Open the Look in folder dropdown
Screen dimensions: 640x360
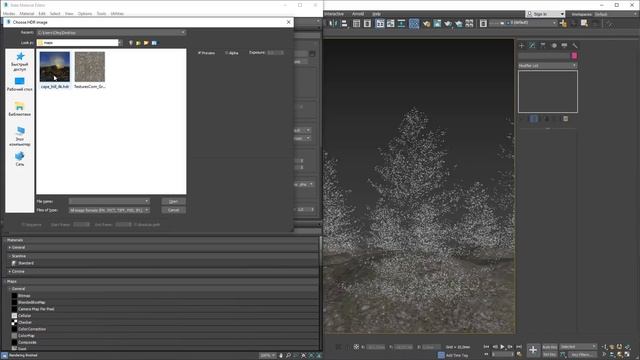click(80, 42)
